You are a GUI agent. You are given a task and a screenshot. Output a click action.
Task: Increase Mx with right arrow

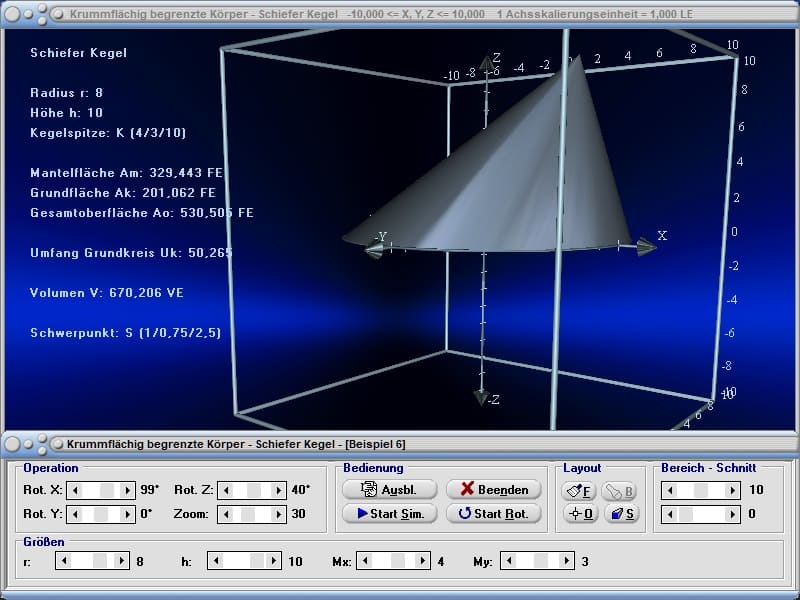[422, 561]
